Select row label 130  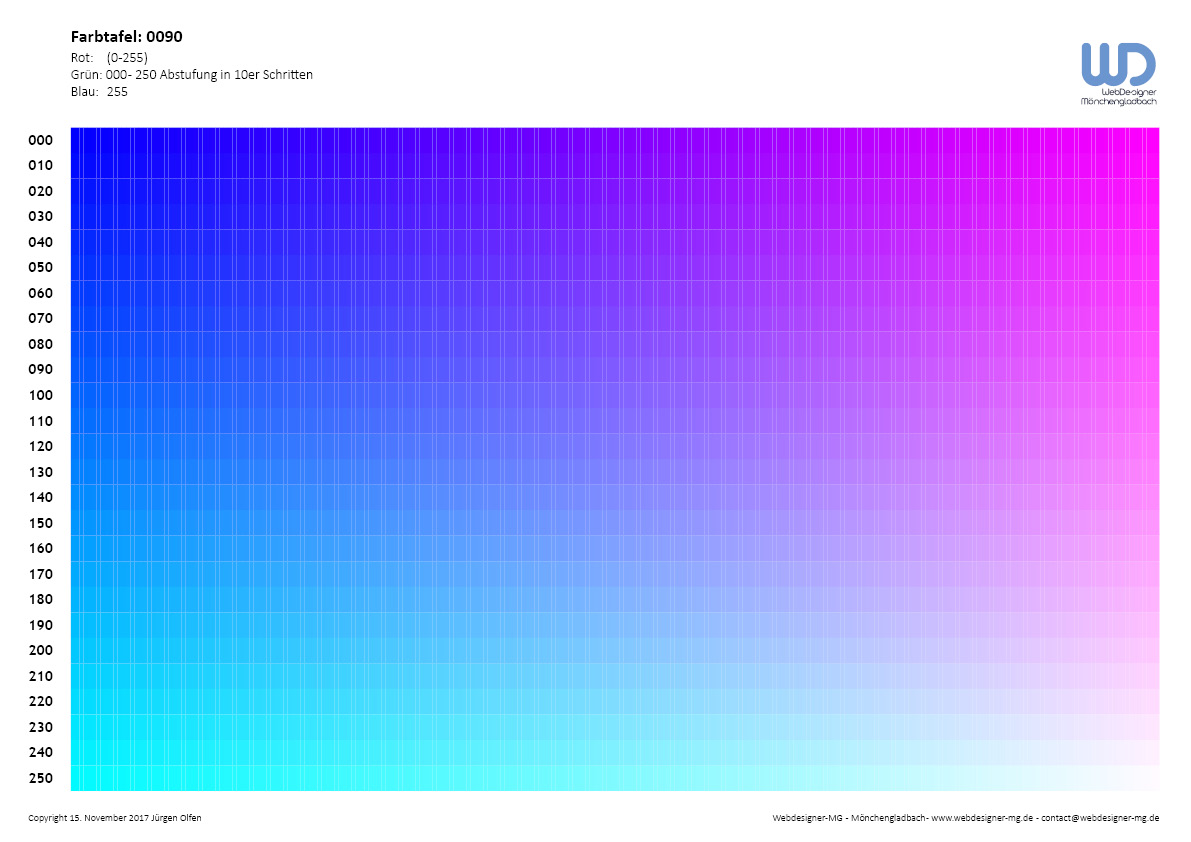click(x=40, y=471)
